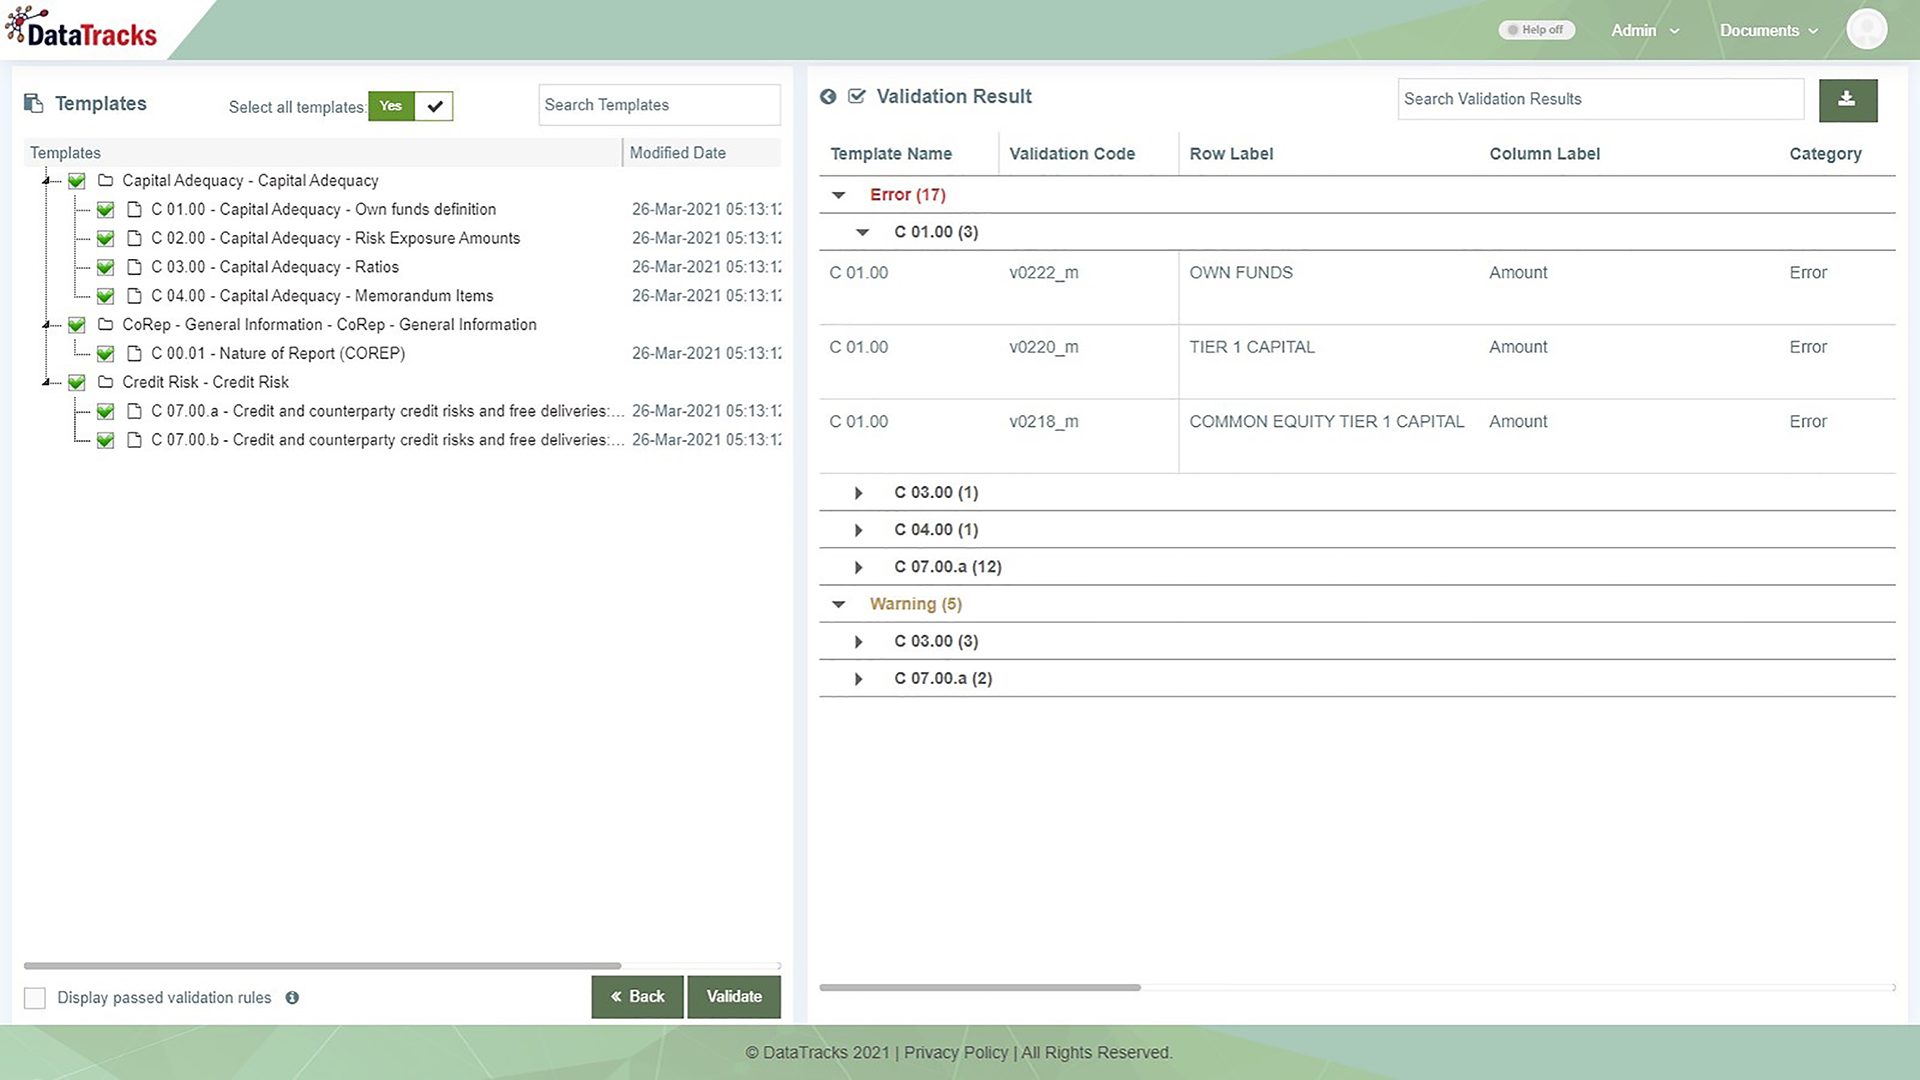1920x1080 pixels.
Task: Toggle the Help off switch
Action: pos(1536,30)
